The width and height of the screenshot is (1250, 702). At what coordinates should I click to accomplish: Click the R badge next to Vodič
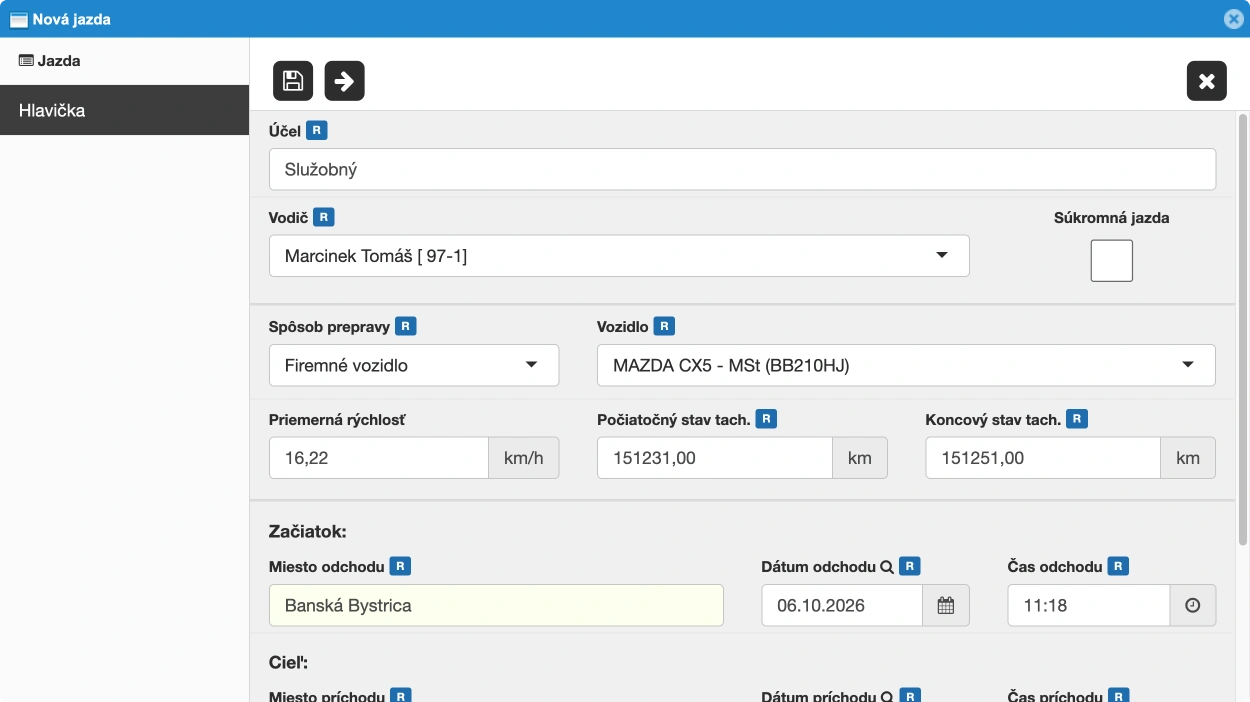point(324,217)
